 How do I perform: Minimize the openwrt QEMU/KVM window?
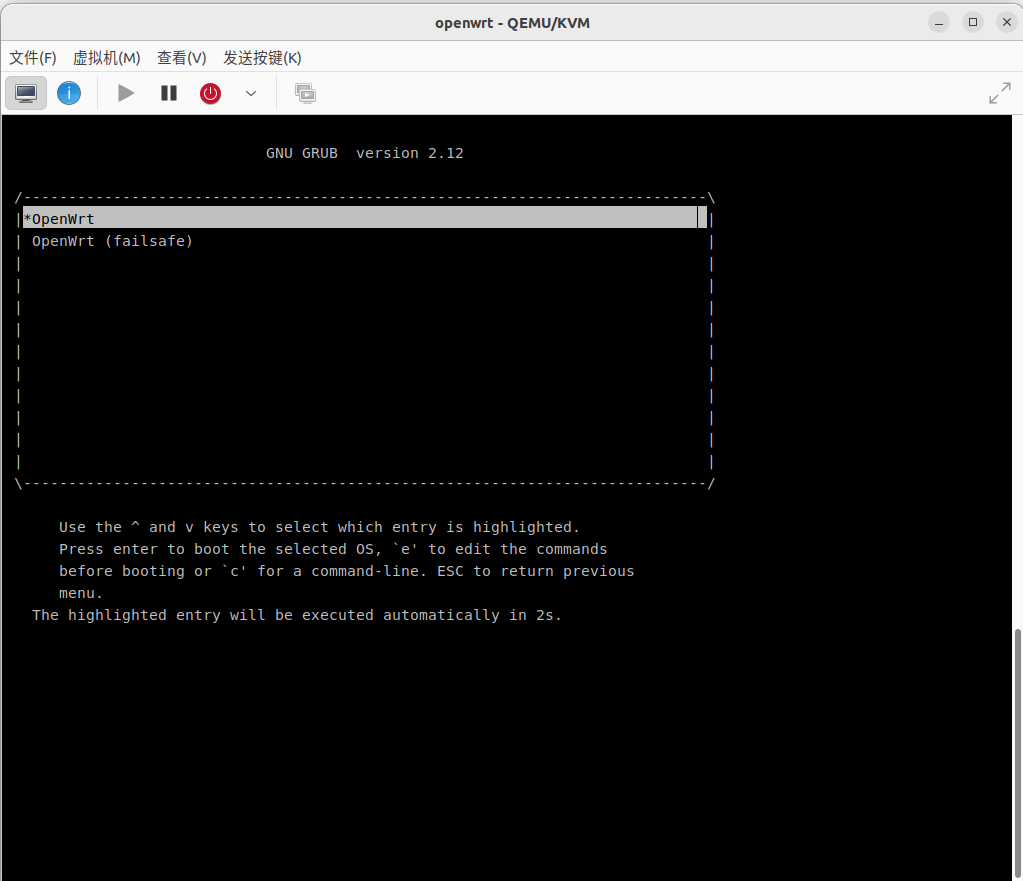pos(939,22)
